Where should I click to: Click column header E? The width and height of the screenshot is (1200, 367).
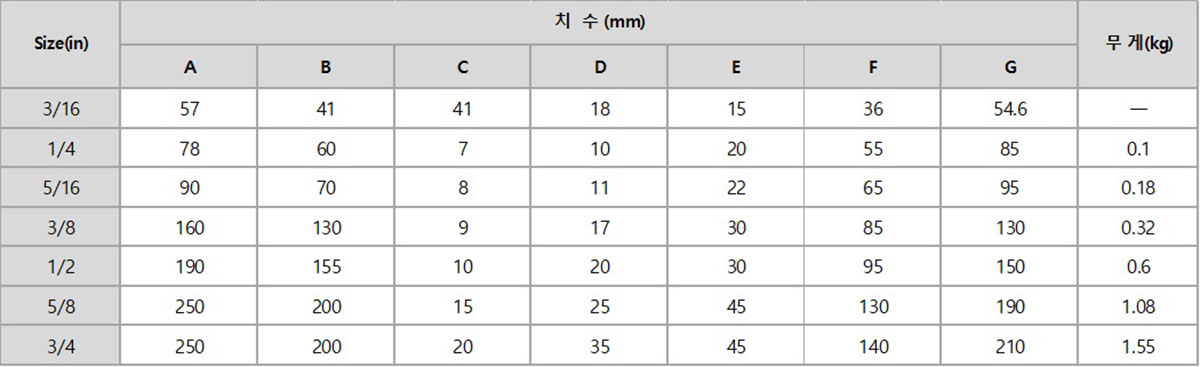pos(736,67)
